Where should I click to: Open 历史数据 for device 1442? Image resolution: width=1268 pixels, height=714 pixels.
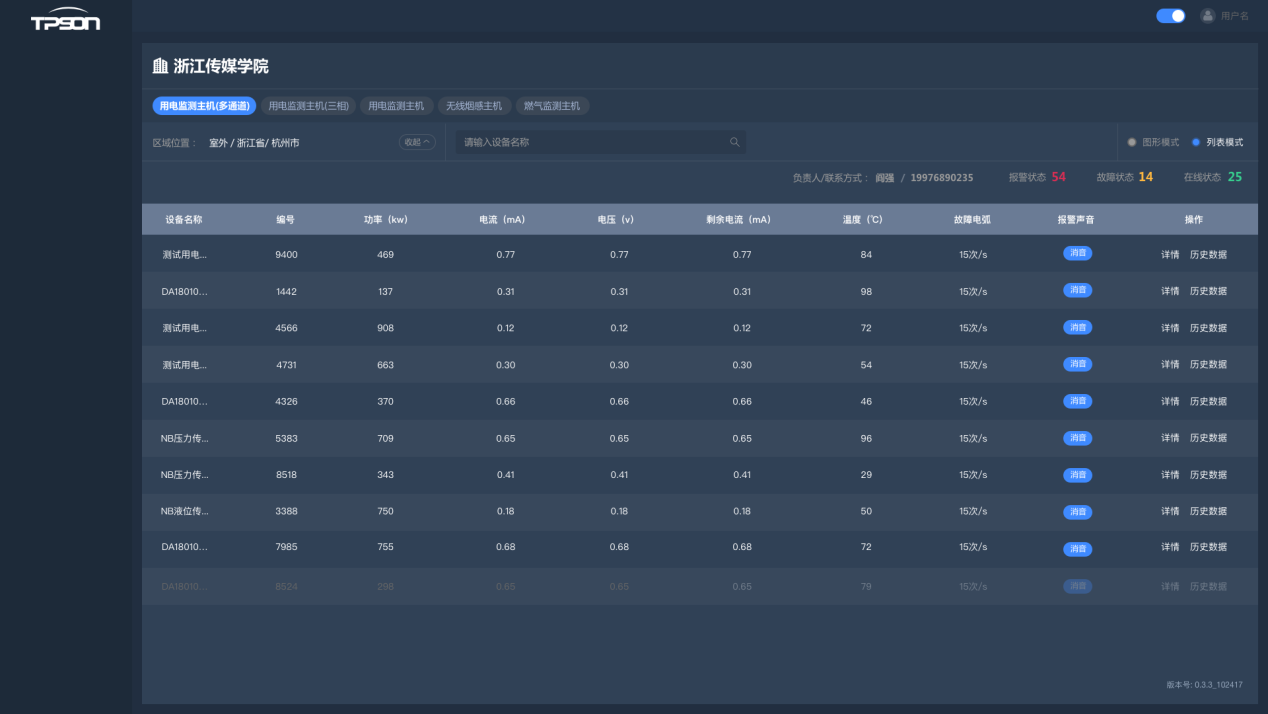click(x=1208, y=291)
